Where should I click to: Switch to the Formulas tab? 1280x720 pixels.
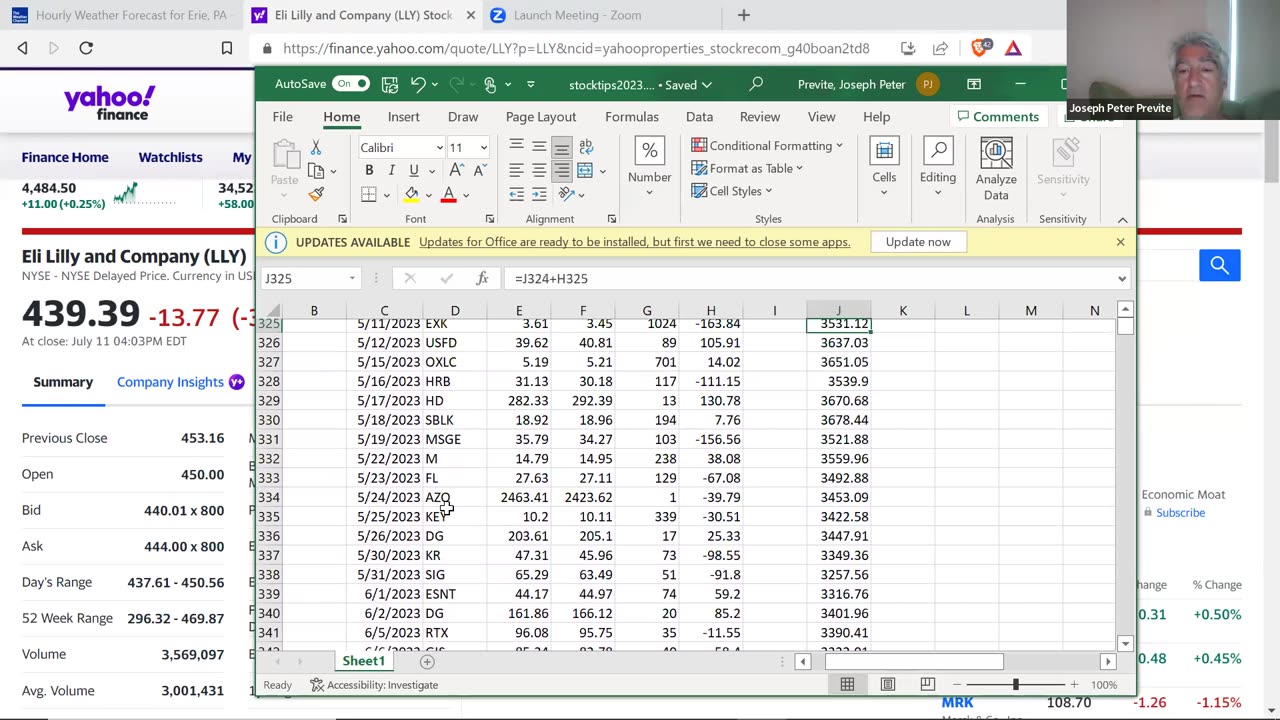click(x=632, y=117)
